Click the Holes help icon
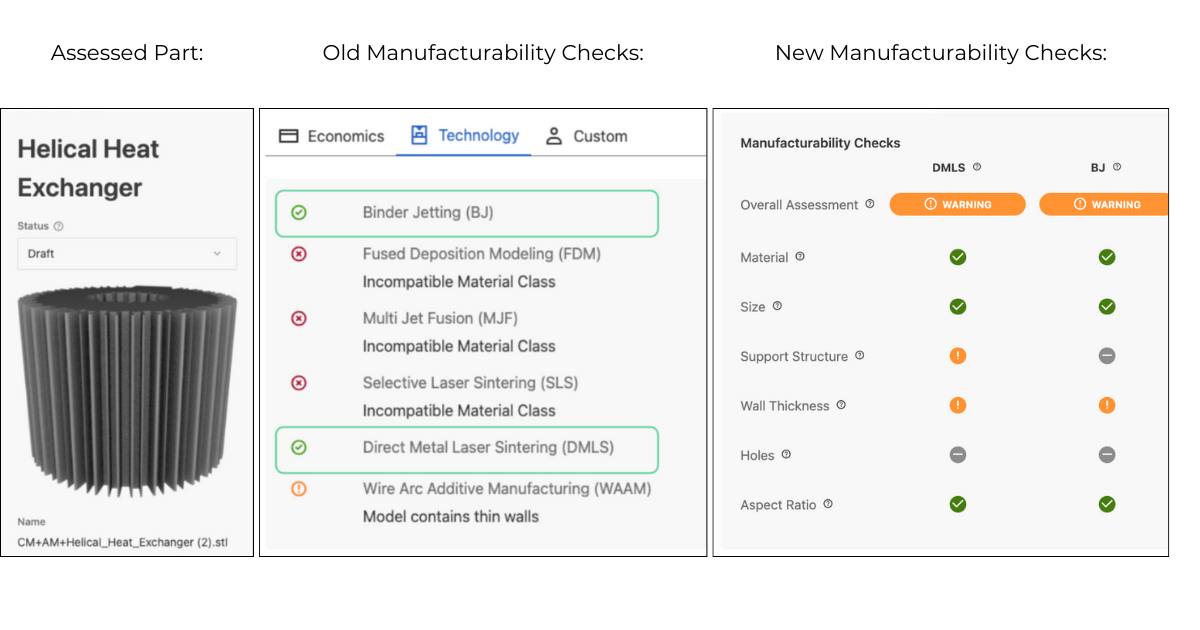The image size is (1200, 630). (786, 455)
